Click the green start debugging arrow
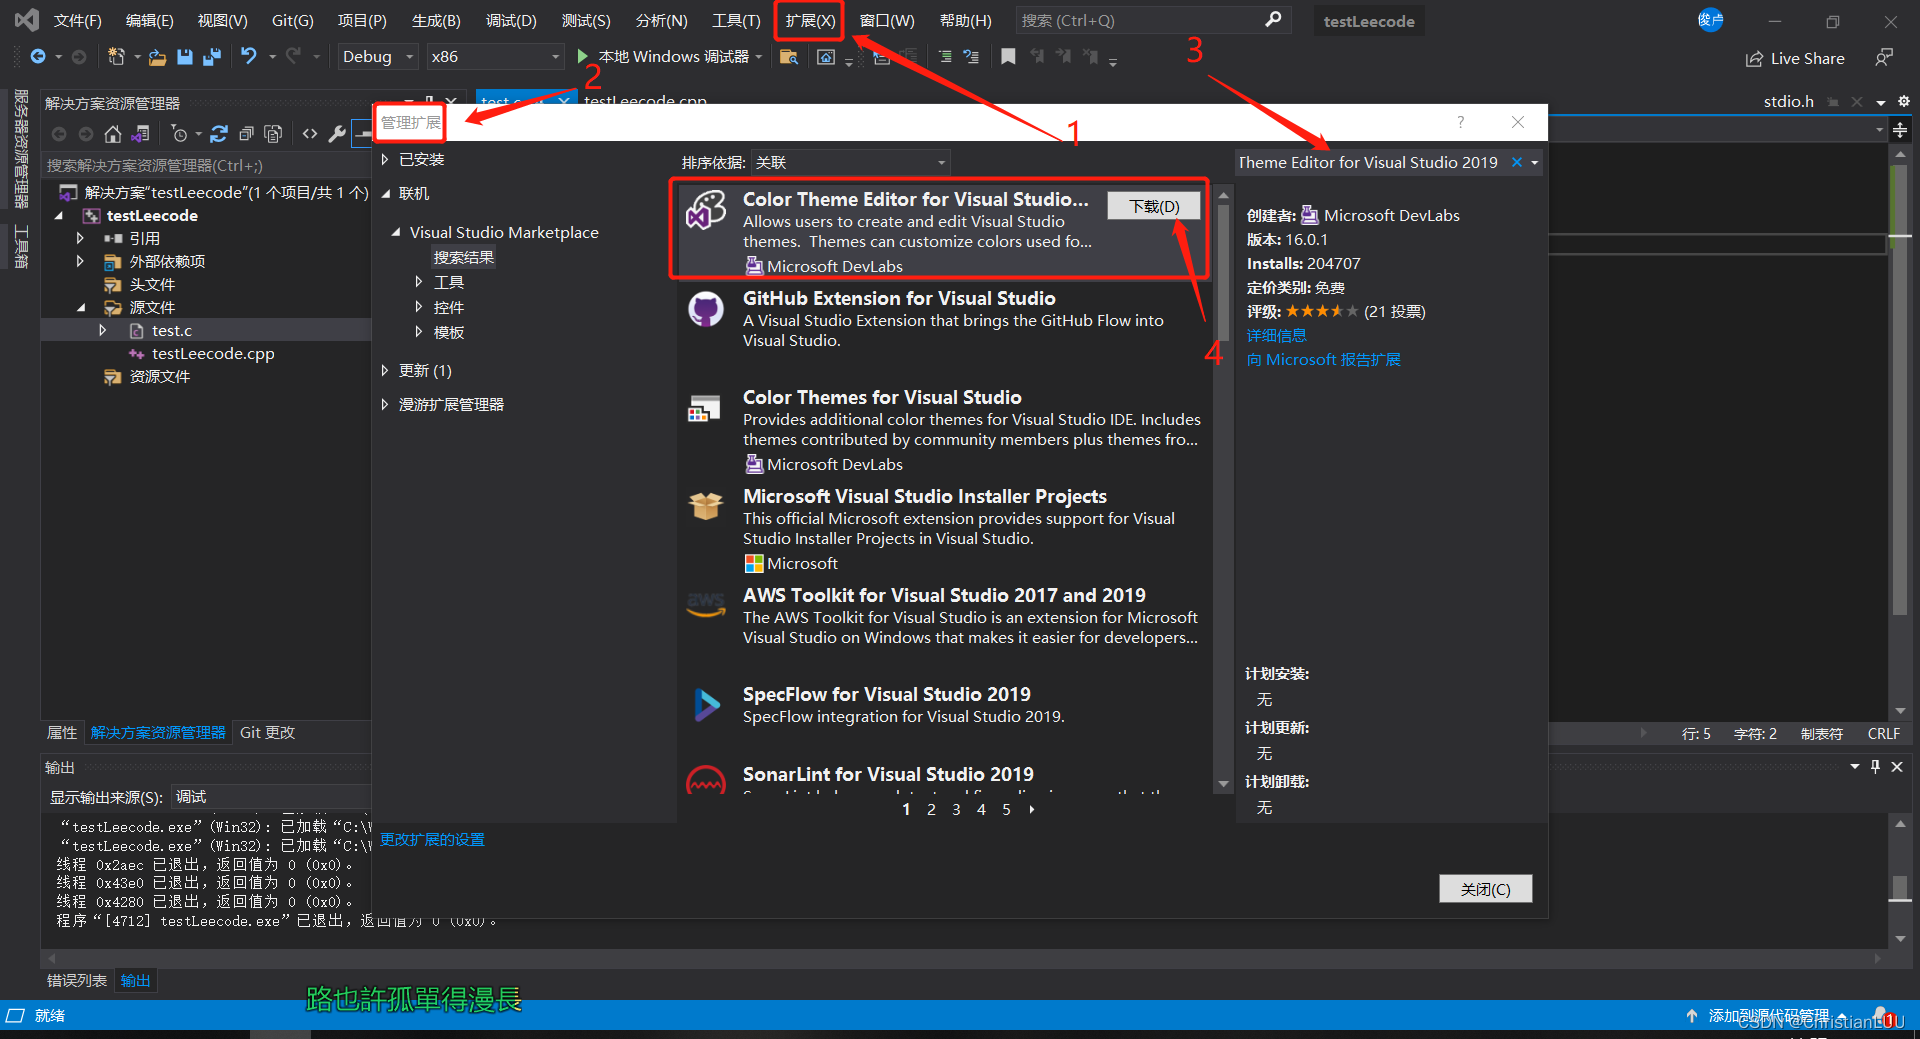1920x1039 pixels. (582, 56)
